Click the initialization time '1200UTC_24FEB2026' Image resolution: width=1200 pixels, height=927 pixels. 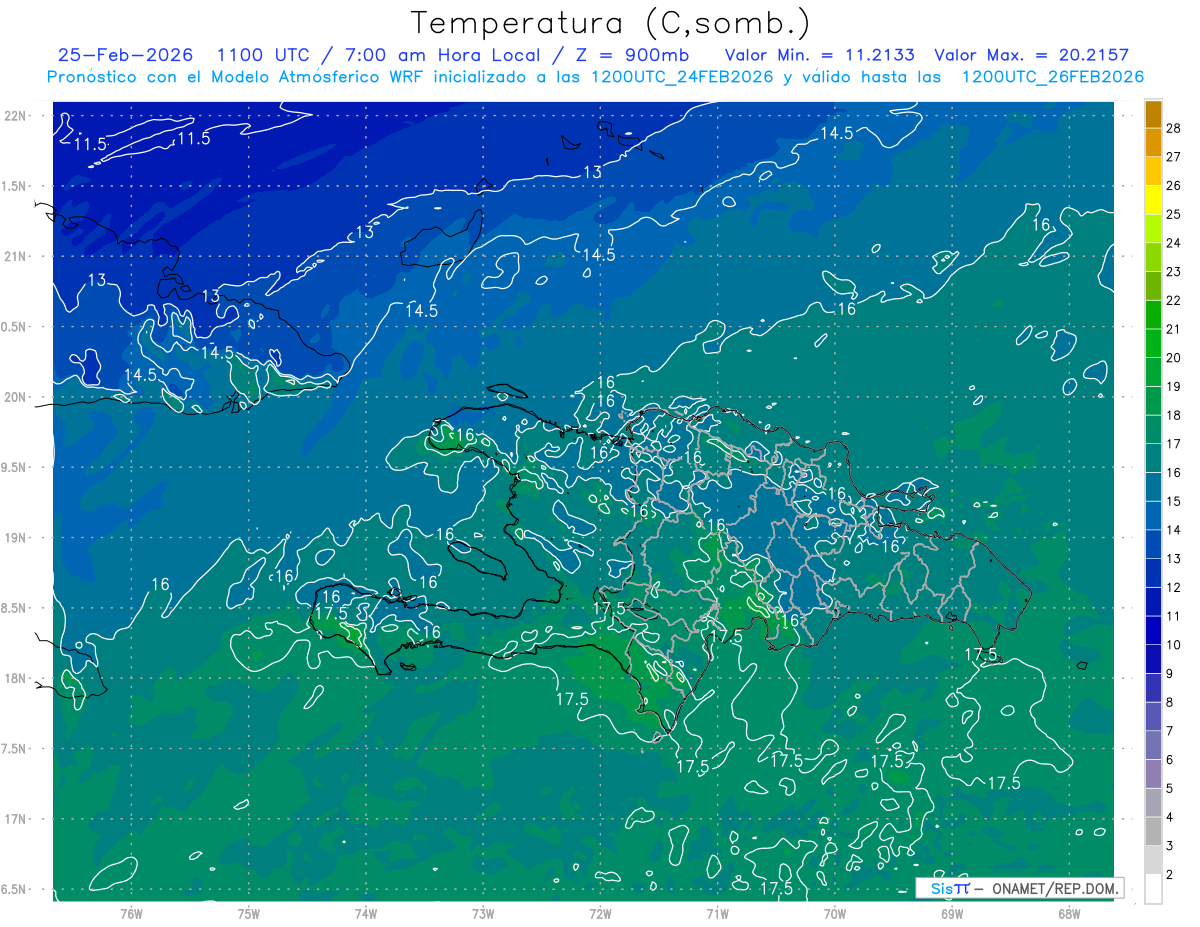pyautogui.click(x=682, y=77)
